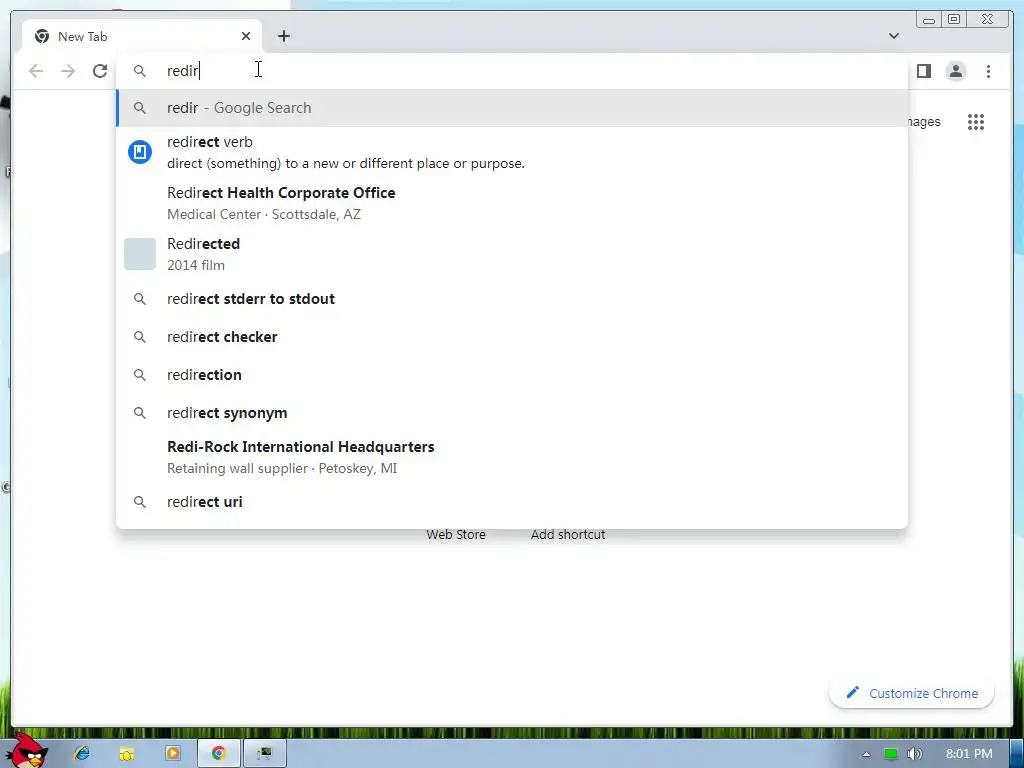
Task: Click the address bar containing redir
Action: [x=512, y=71]
